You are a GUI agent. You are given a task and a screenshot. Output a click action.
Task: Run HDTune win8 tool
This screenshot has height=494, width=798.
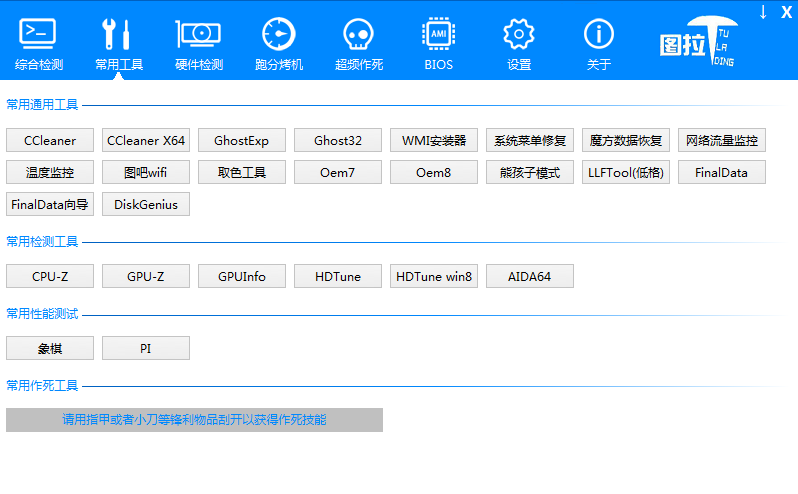434,276
